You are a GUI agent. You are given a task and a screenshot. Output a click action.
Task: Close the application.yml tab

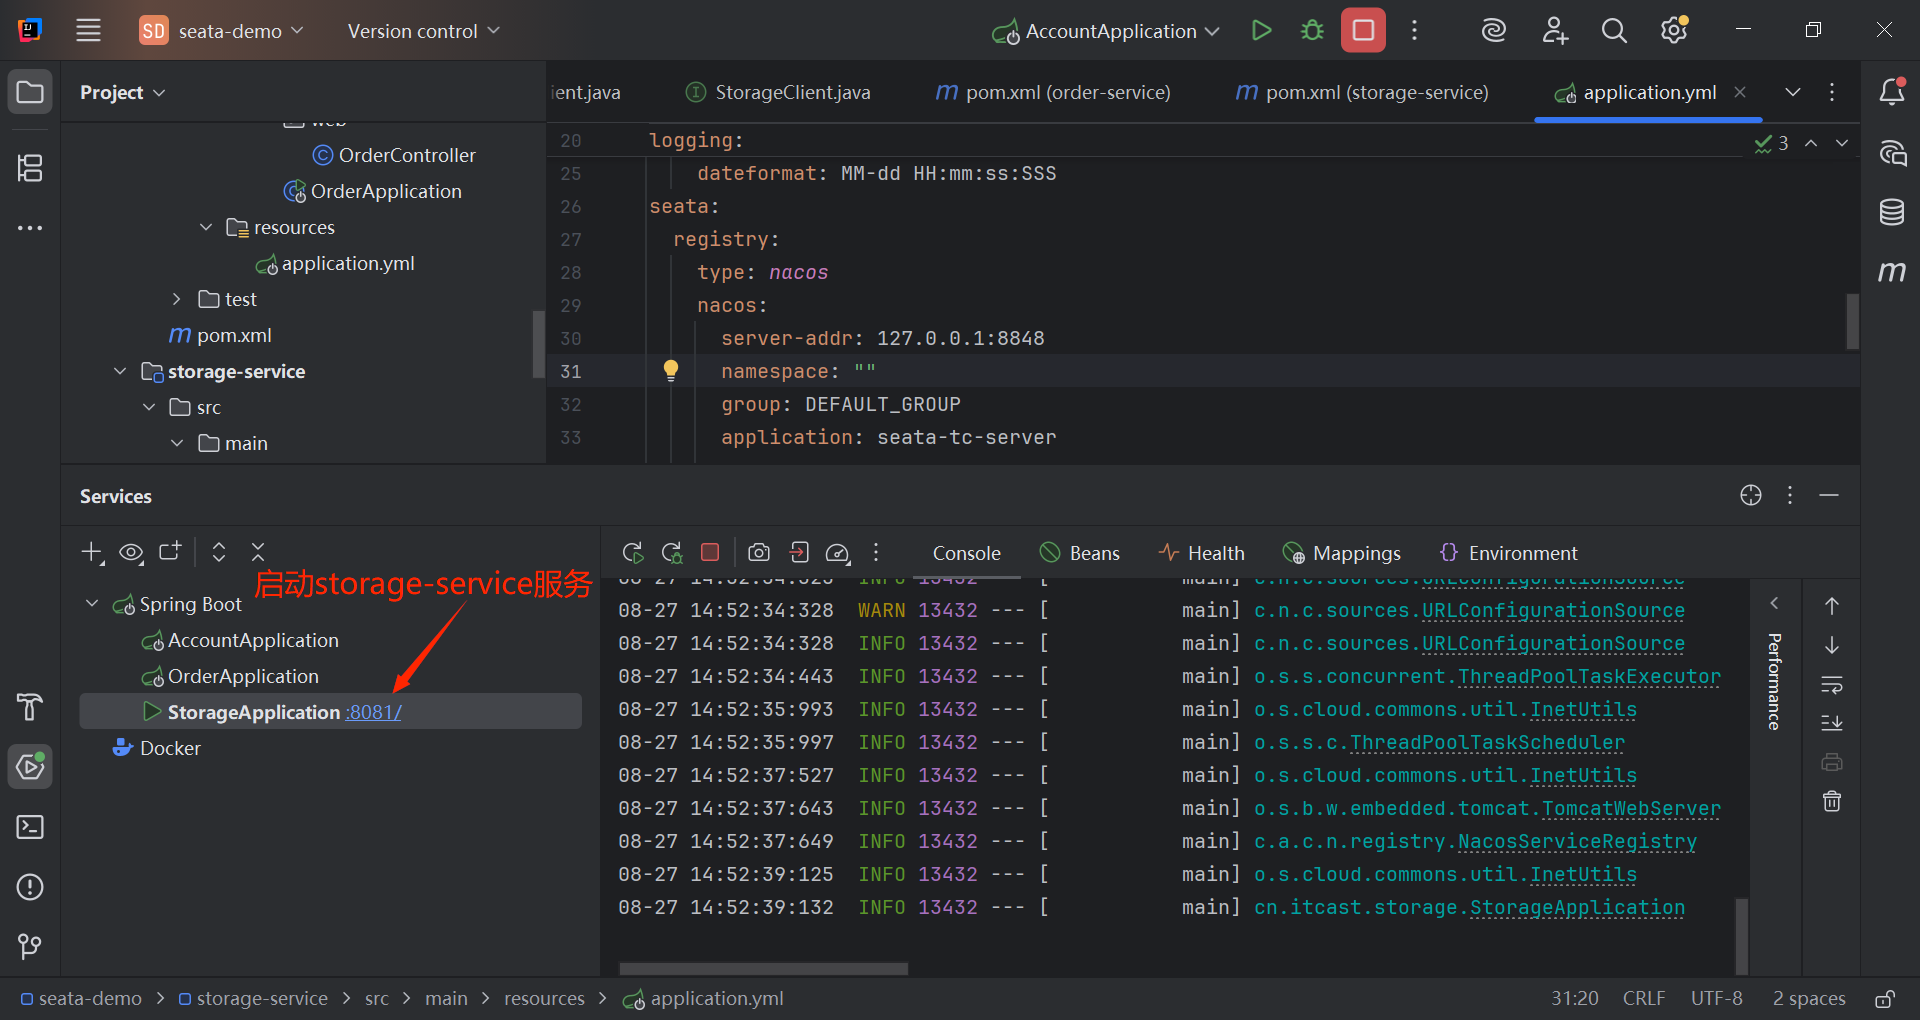[1740, 92]
